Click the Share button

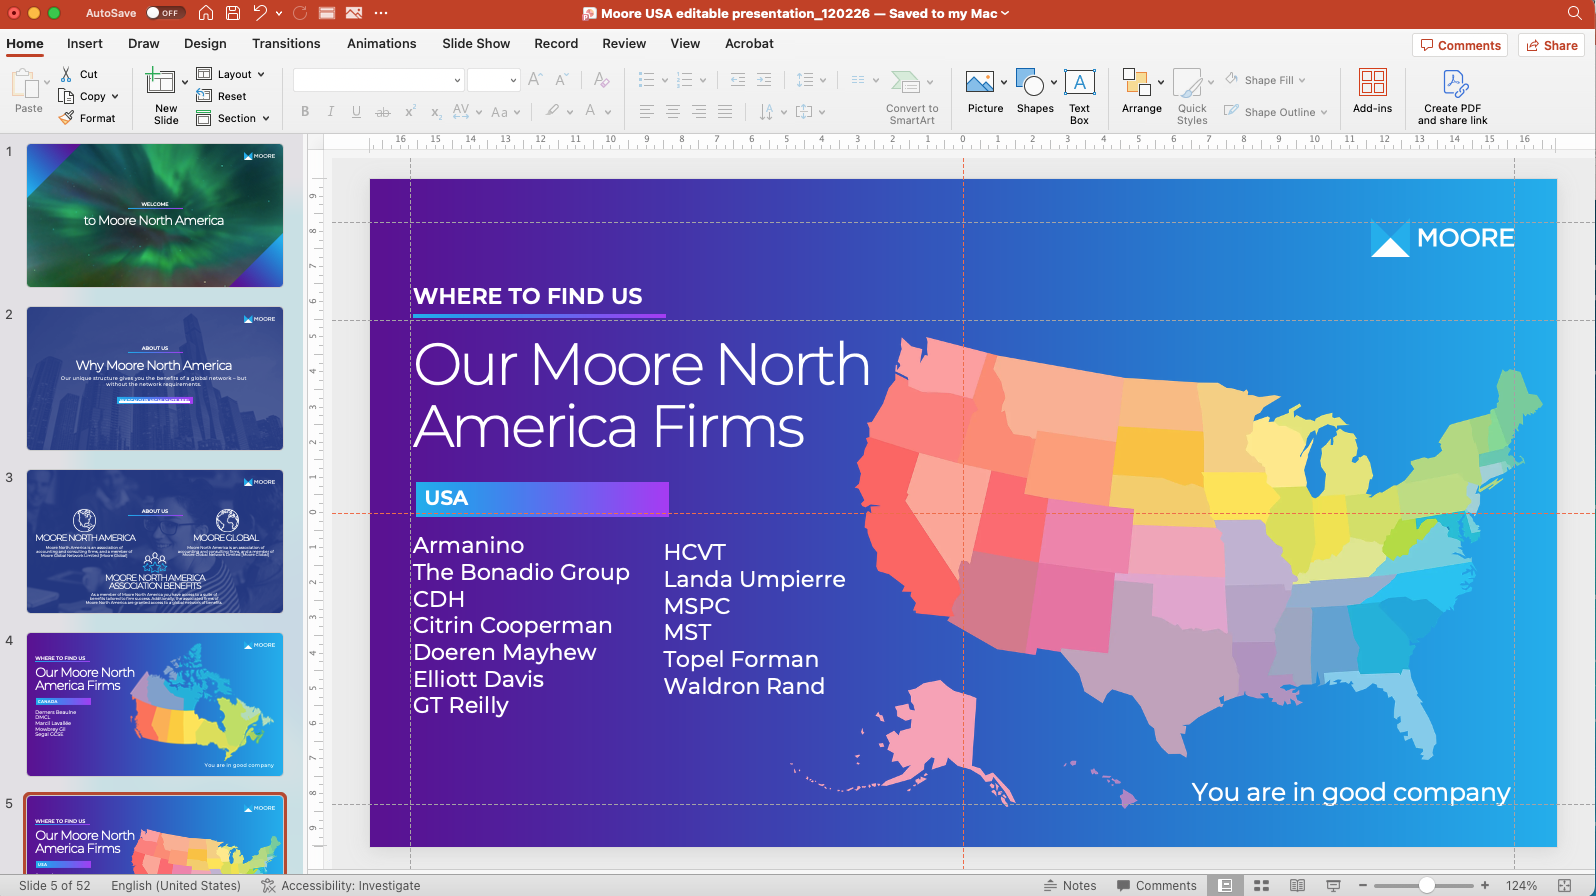click(x=1552, y=45)
